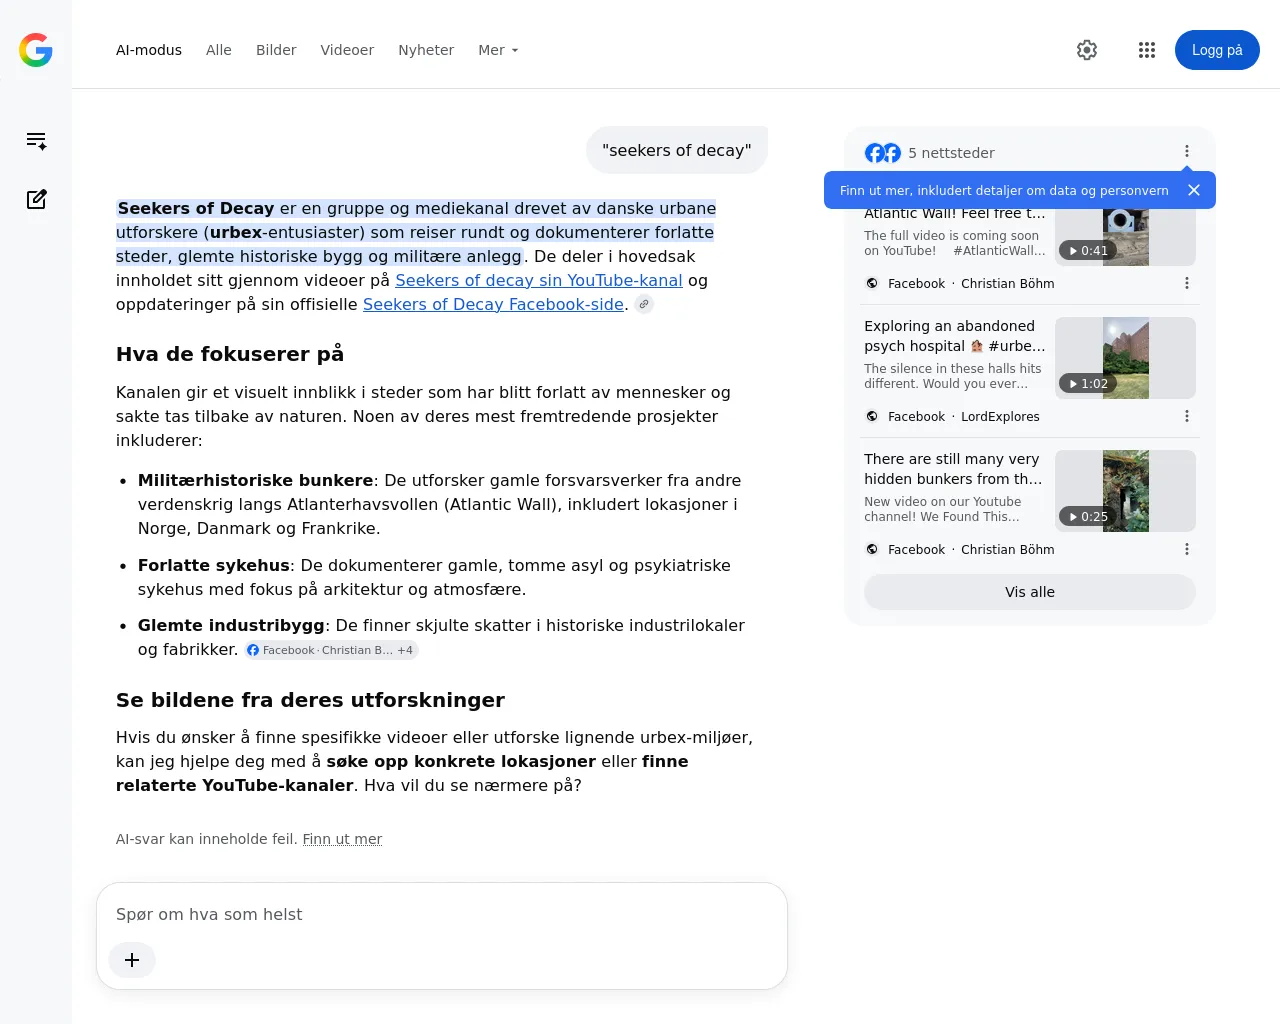Open three-dot menu beside 5 nettsteder
The image size is (1280, 1024).
pyautogui.click(x=1187, y=151)
